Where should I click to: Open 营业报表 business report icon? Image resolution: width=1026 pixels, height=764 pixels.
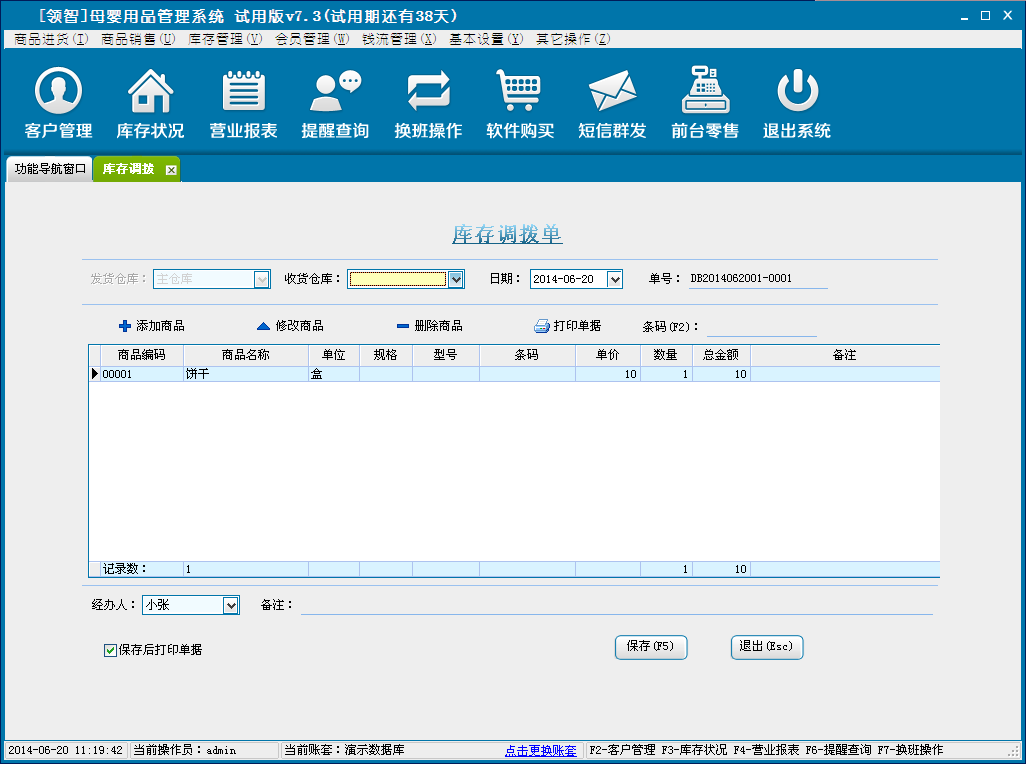pyautogui.click(x=243, y=92)
